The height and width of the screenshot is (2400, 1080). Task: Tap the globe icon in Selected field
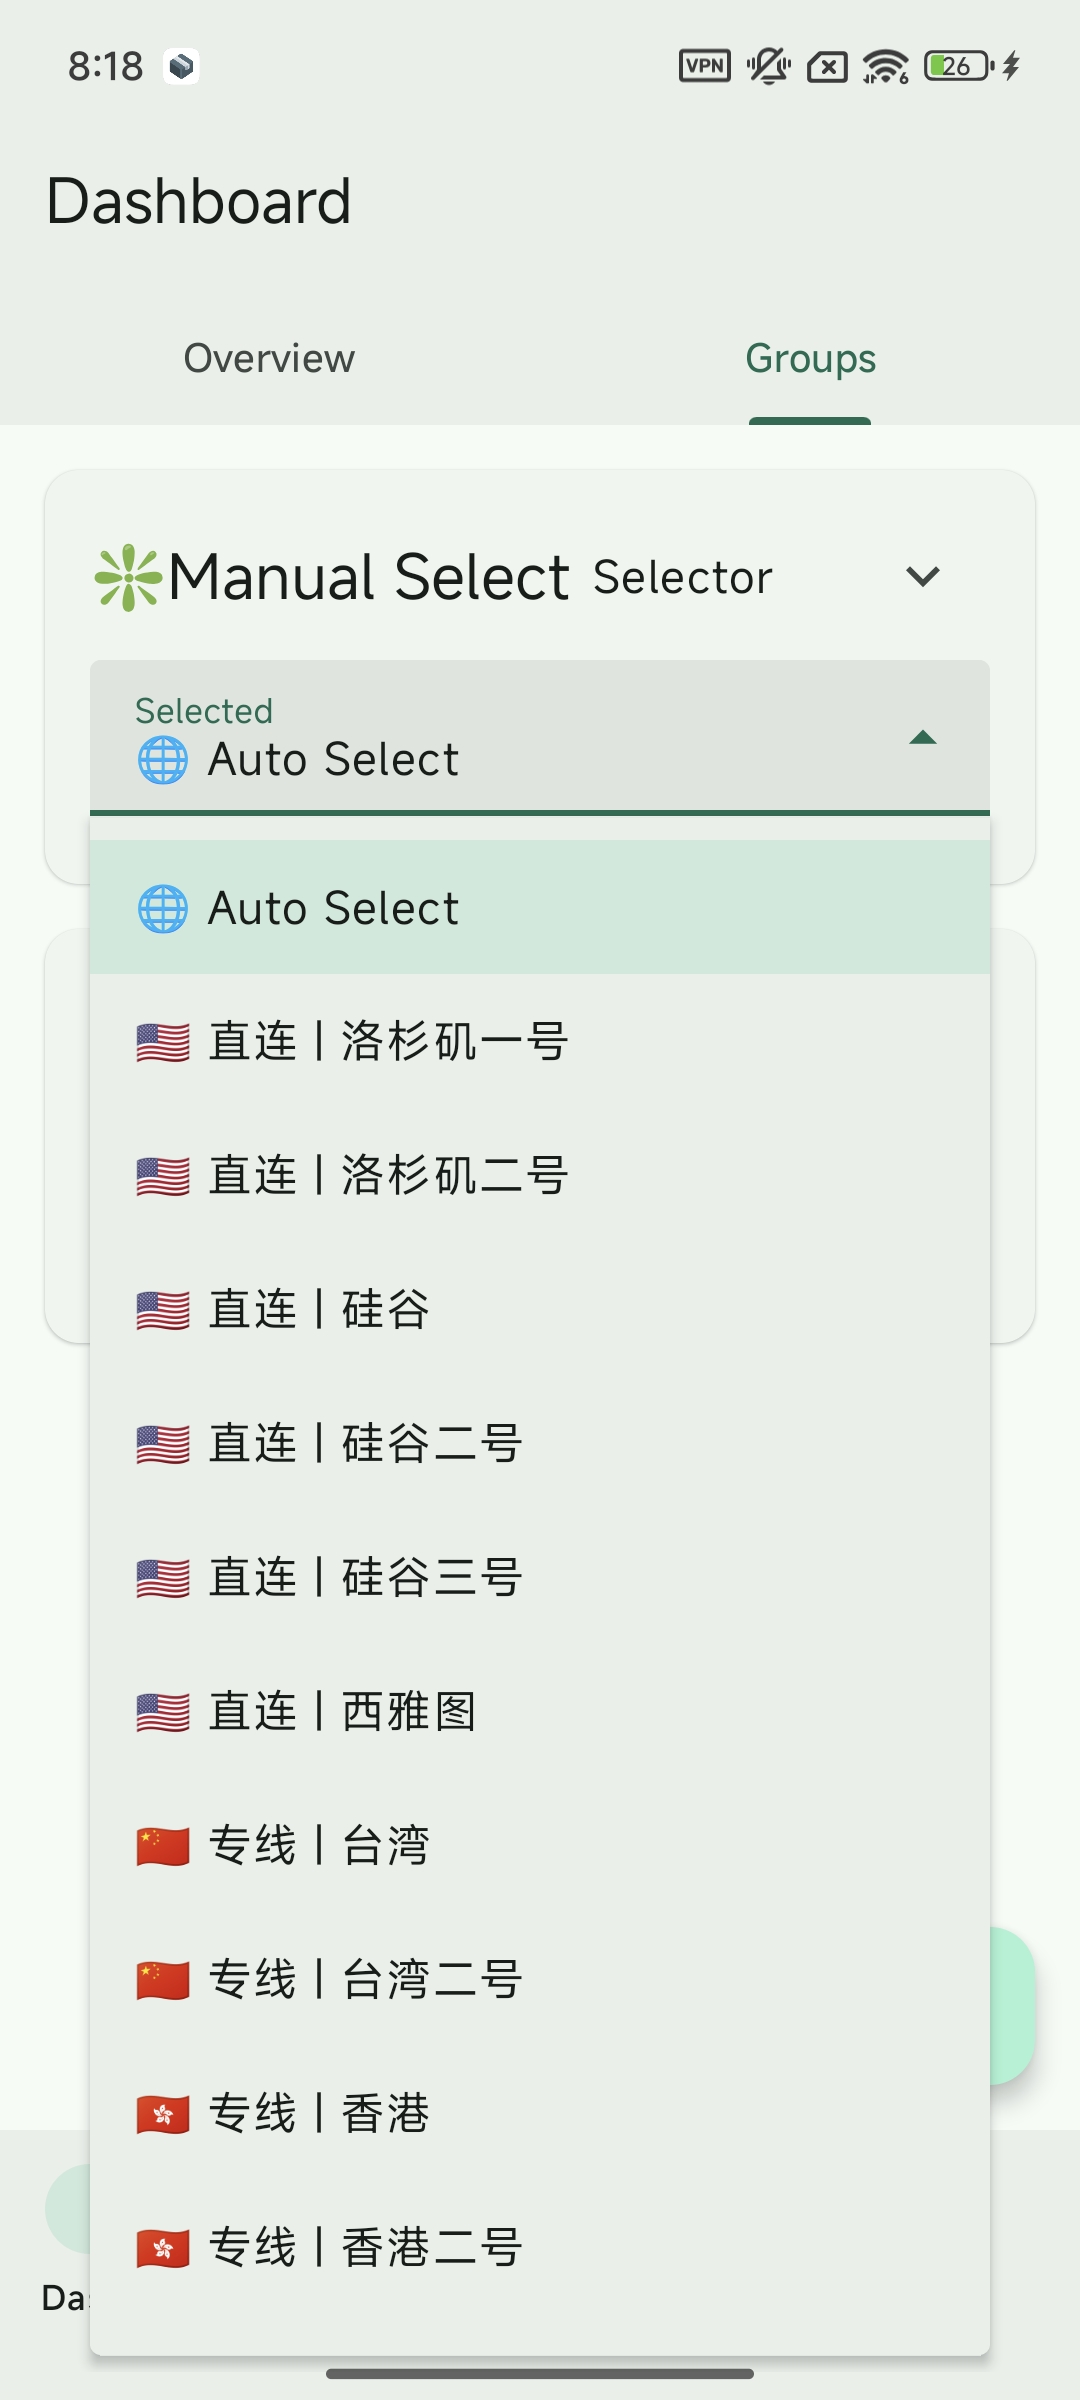coord(162,760)
